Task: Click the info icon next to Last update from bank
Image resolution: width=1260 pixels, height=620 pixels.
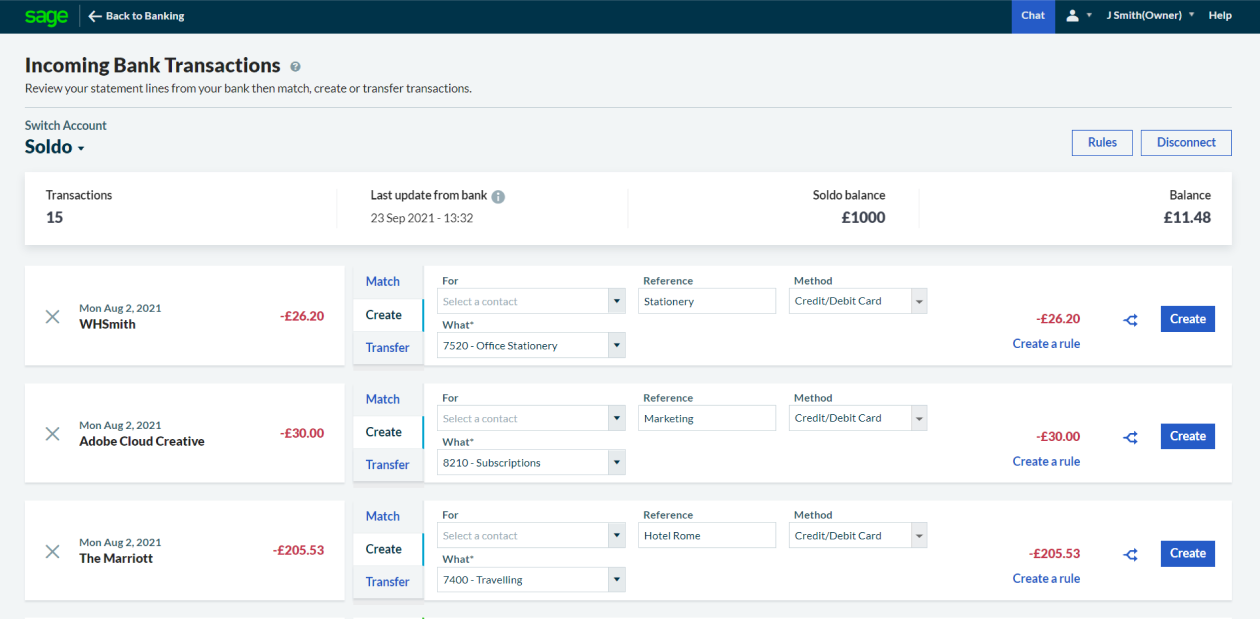Action: [498, 197]
